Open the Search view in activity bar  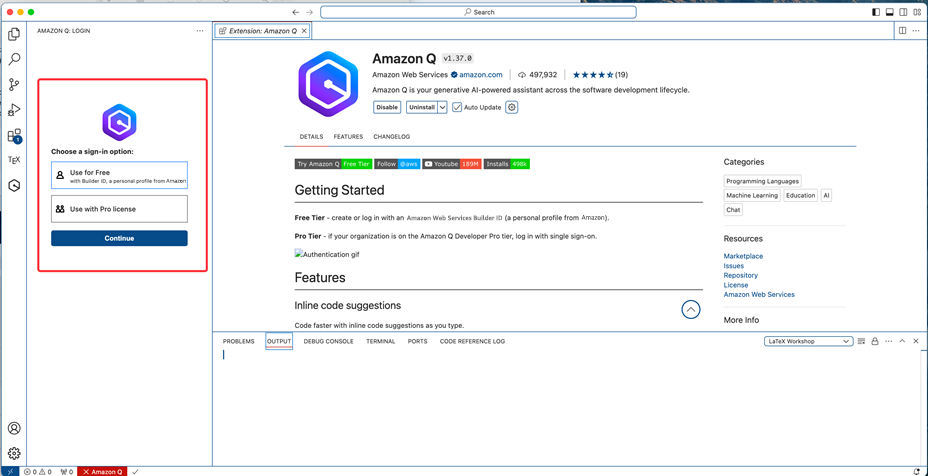click(14, 59)
